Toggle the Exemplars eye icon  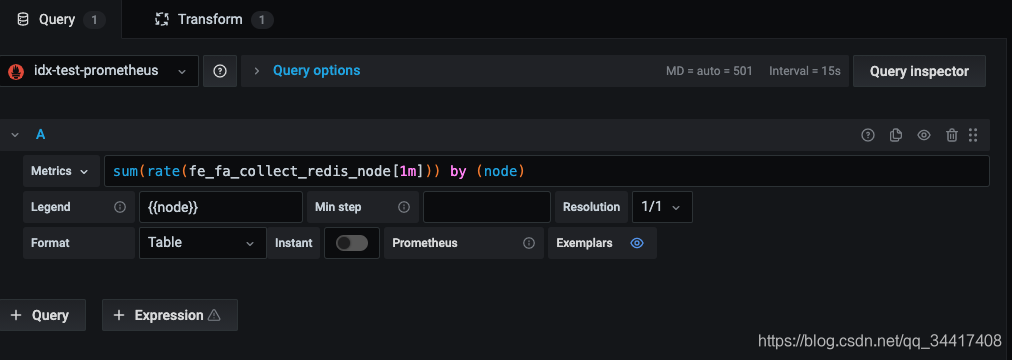[x=637, y=243]
